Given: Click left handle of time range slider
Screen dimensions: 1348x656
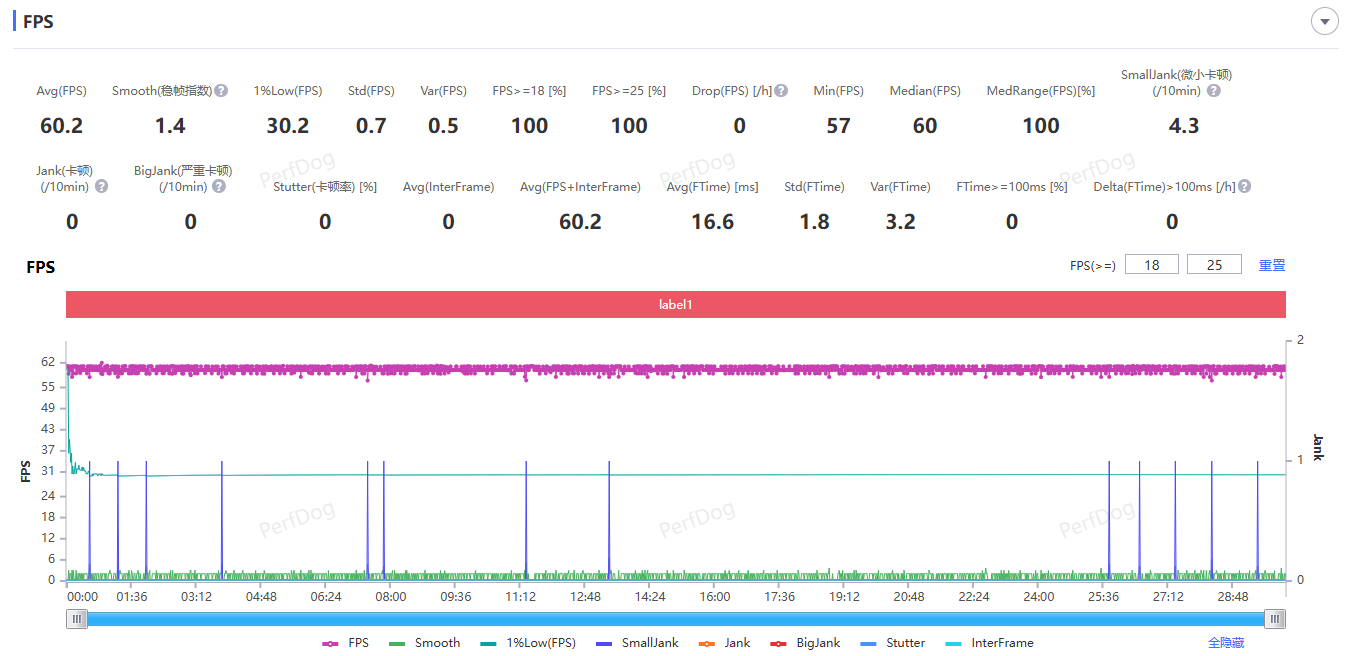Looking at the screenshot, I should coord(77,619).
